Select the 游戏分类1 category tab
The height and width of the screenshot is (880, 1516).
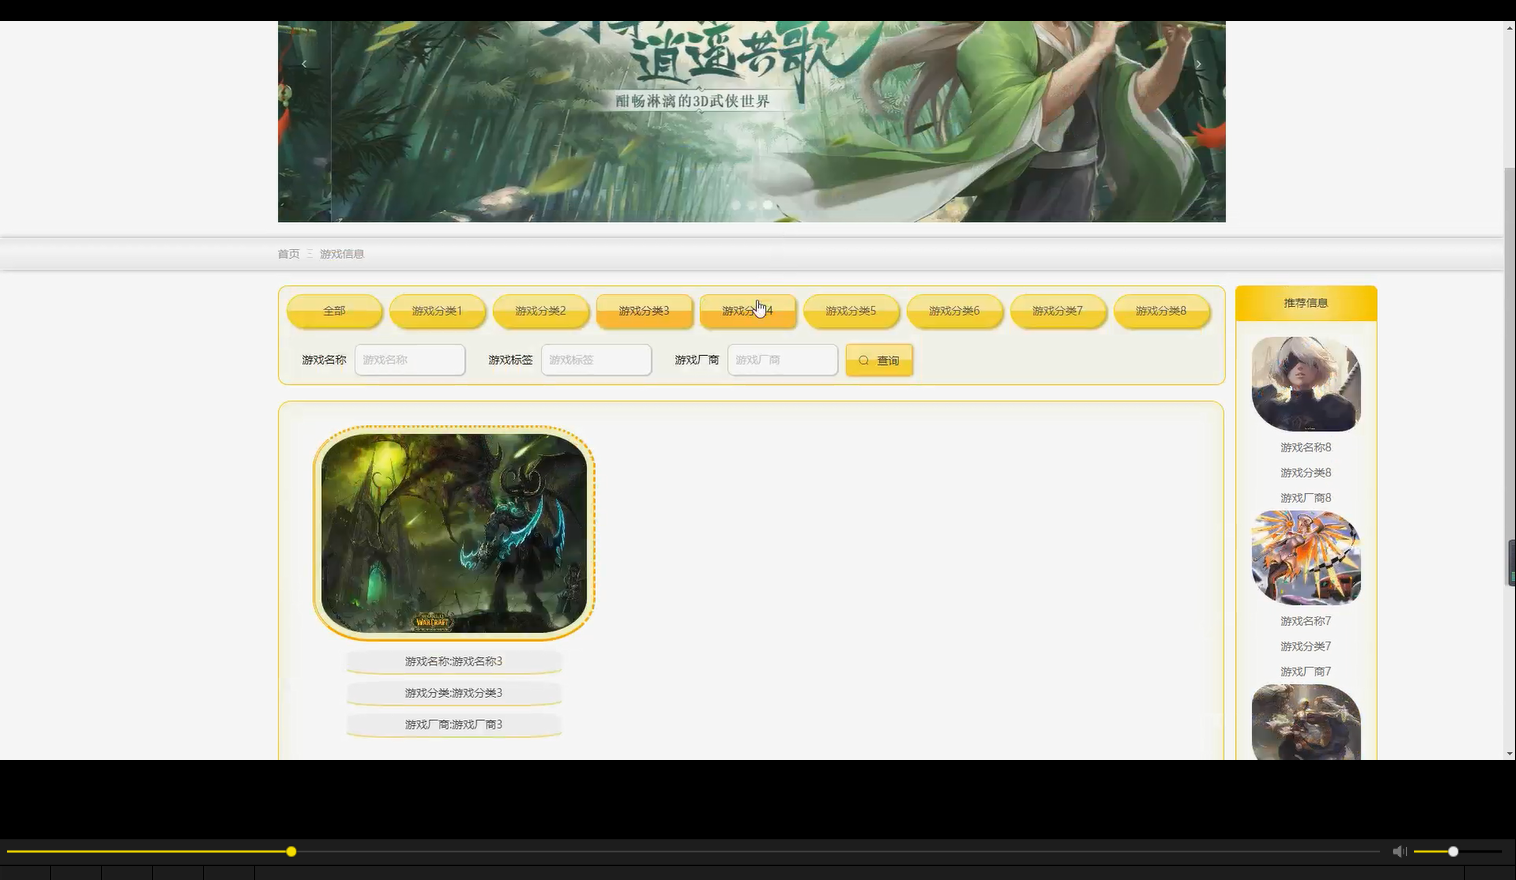(437, 311)
